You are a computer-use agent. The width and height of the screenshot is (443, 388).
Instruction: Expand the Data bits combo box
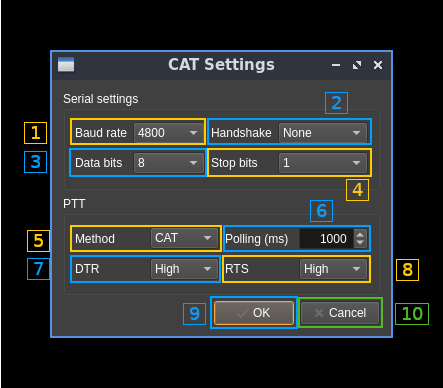point(169,163)
